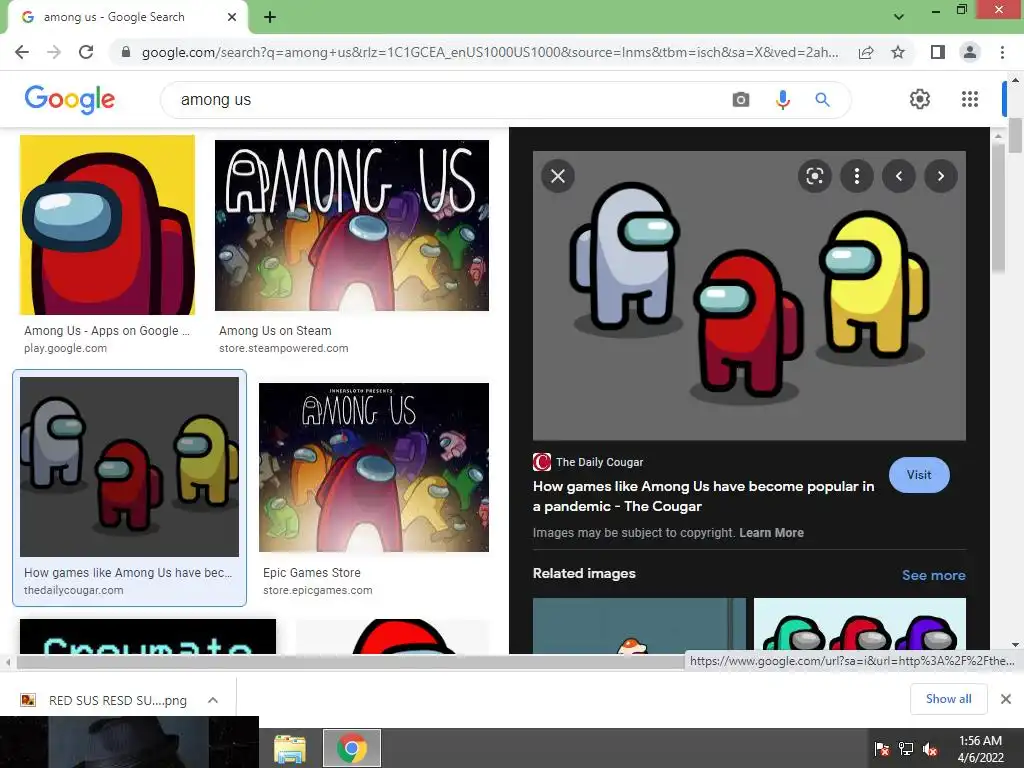The height and width of the screenshot is (768, 1024).
Task: Click Learn More copyright link
Action: click(x=771, y=533)
